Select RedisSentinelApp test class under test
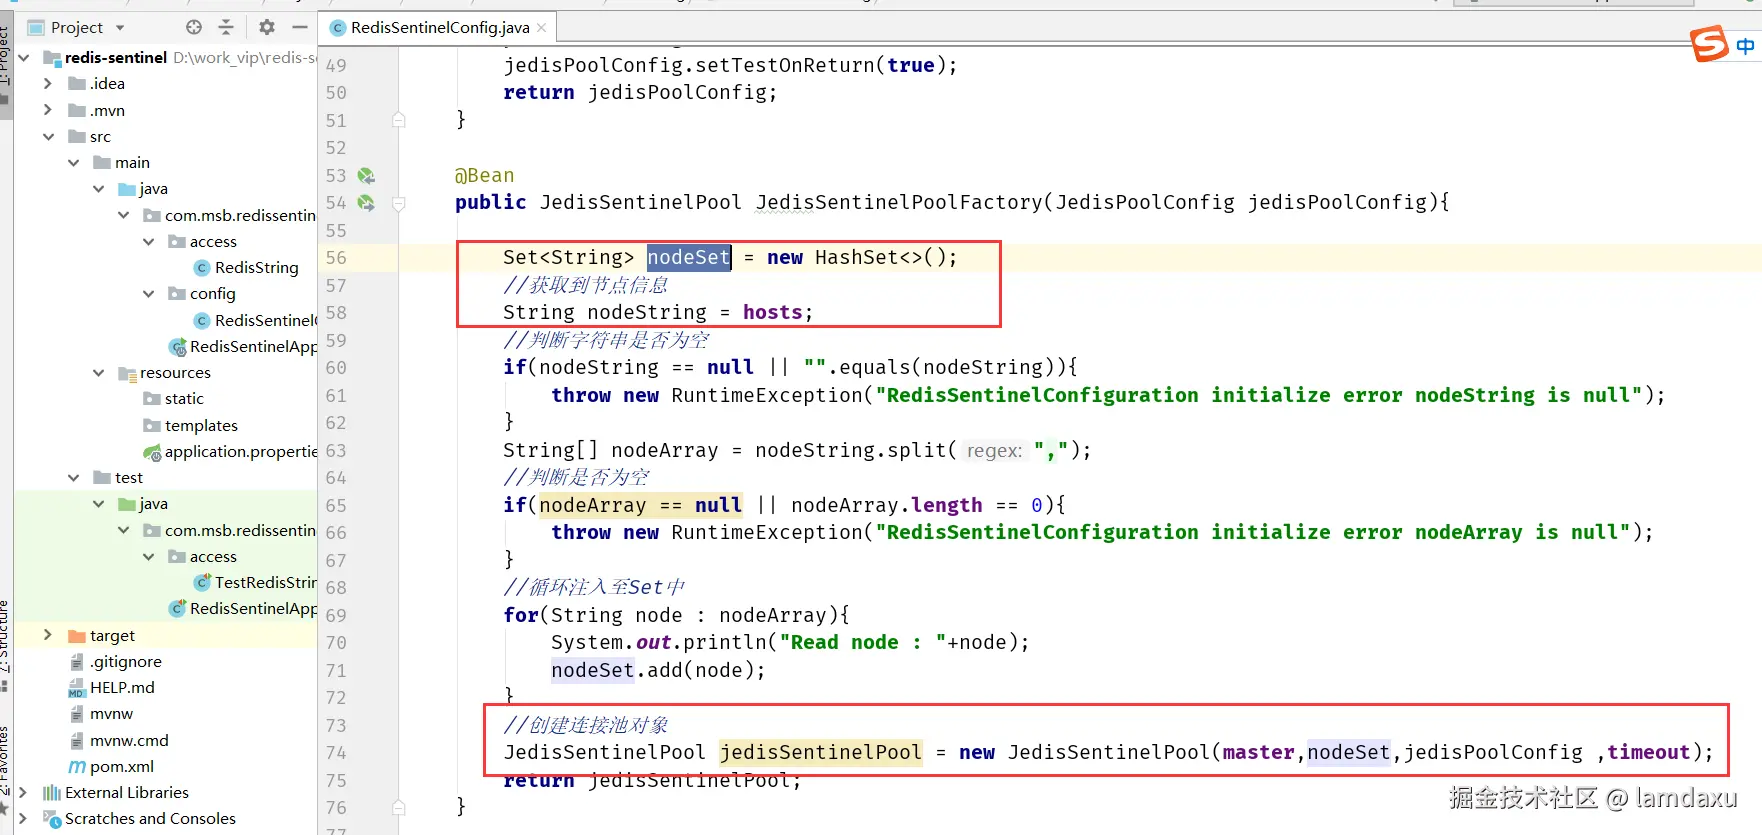The image size is (1762, 835). click(243, 608)
